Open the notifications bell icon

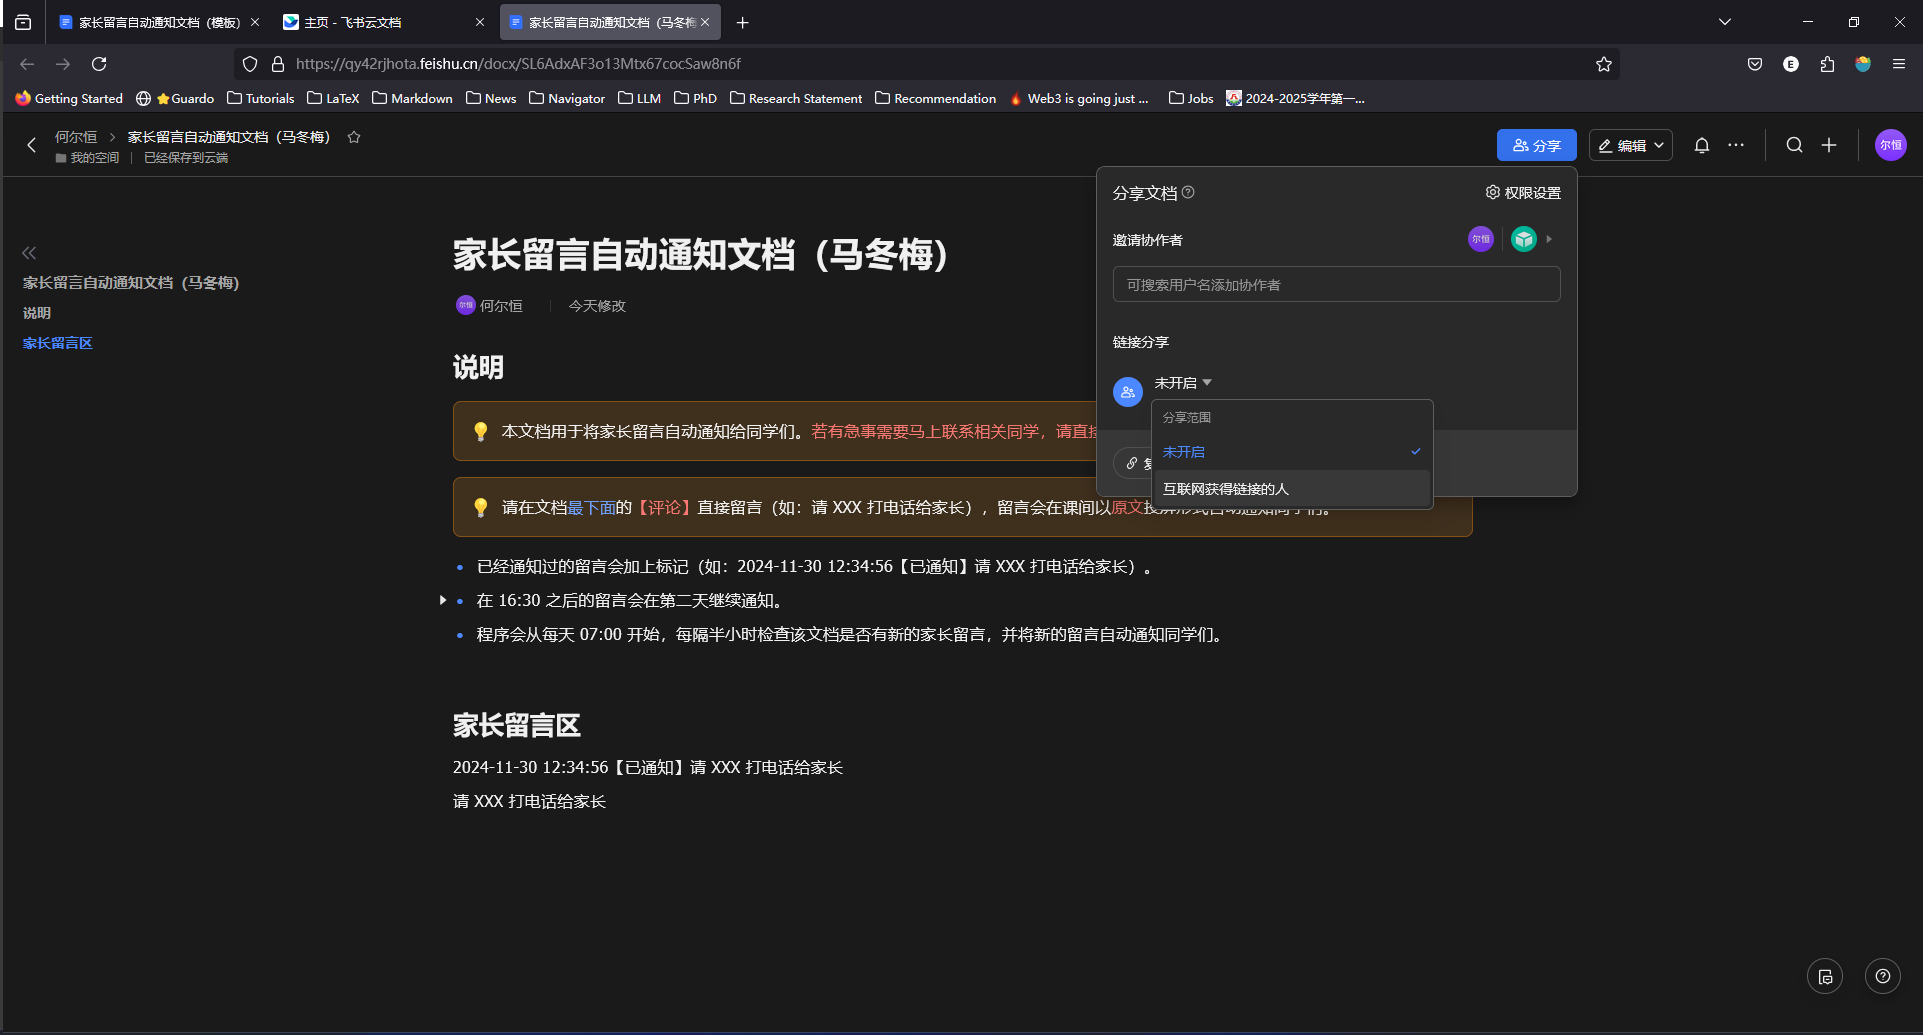[x=1702, y=145]
